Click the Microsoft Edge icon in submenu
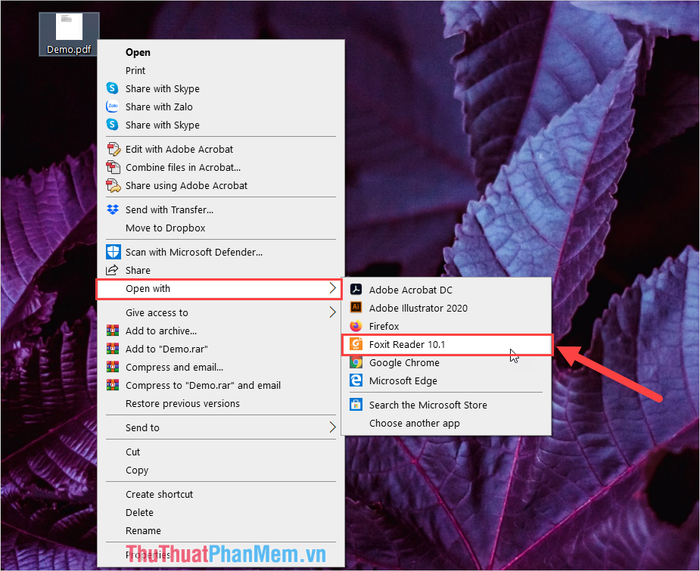700x571 pixels. [356, 380]
